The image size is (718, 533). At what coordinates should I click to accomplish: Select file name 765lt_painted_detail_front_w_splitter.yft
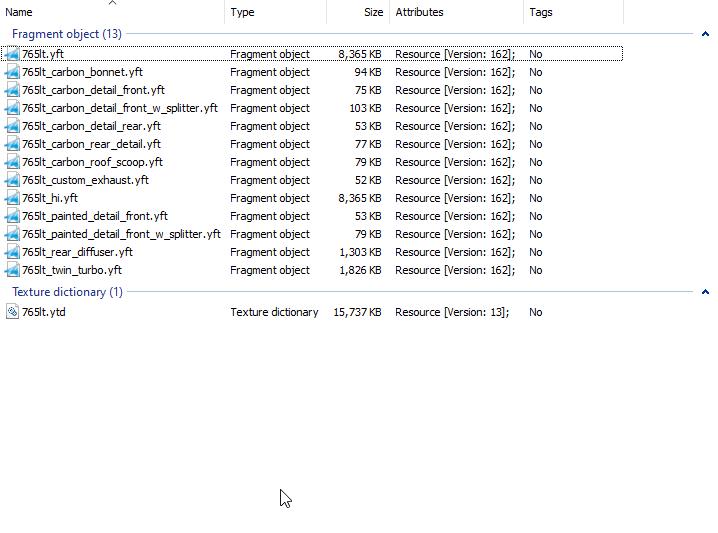(x=121, y=234)
